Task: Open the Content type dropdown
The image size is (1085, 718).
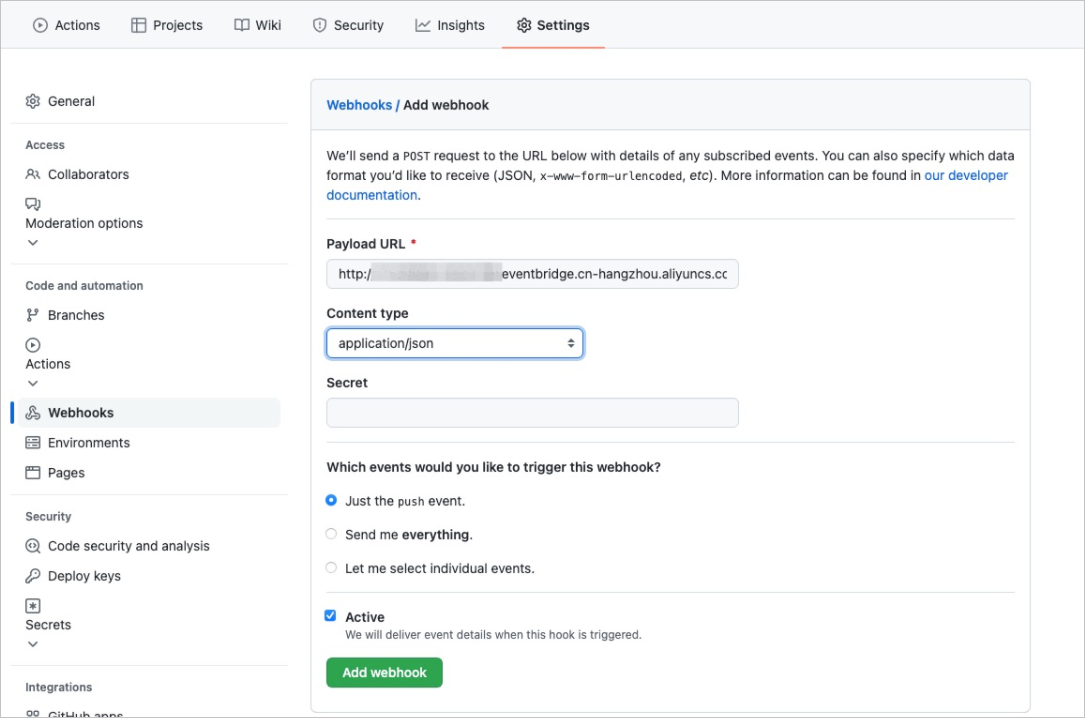Action: click(454, 343)
